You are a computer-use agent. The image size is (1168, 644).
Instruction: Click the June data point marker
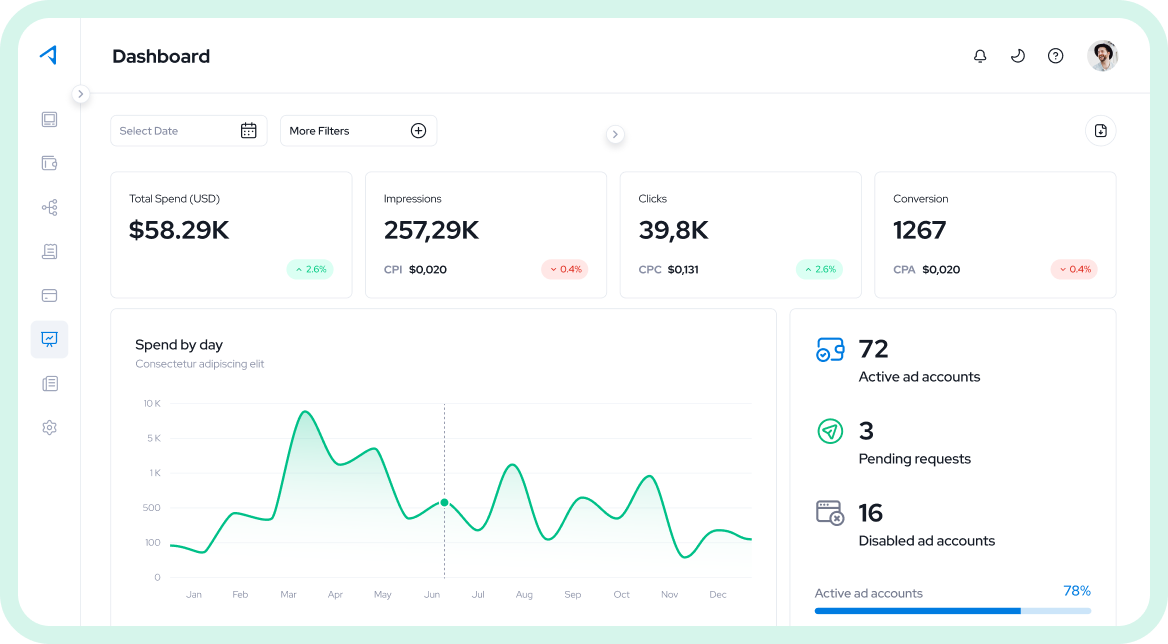(445, 503)
